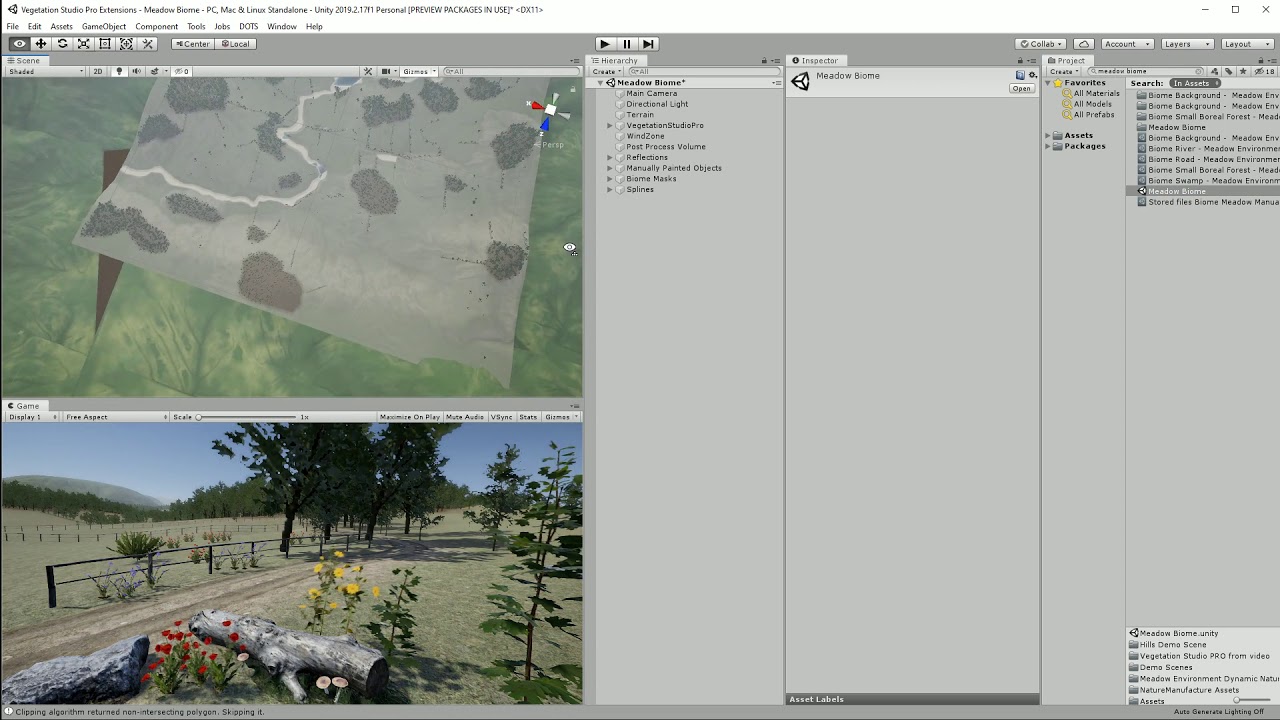Screen dimensions: 1280x720
Task: Select the Scale tool
Action: click(x=84, y=44)
